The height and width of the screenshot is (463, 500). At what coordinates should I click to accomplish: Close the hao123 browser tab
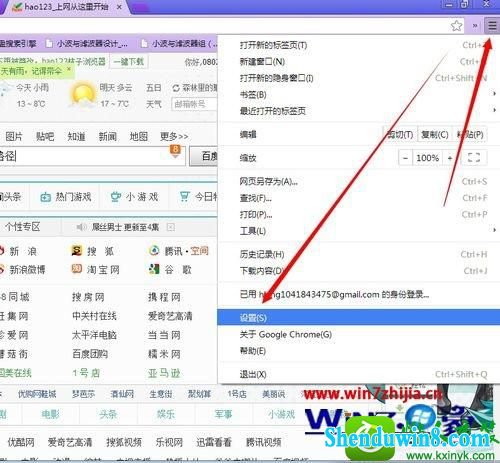pos(120,7)
